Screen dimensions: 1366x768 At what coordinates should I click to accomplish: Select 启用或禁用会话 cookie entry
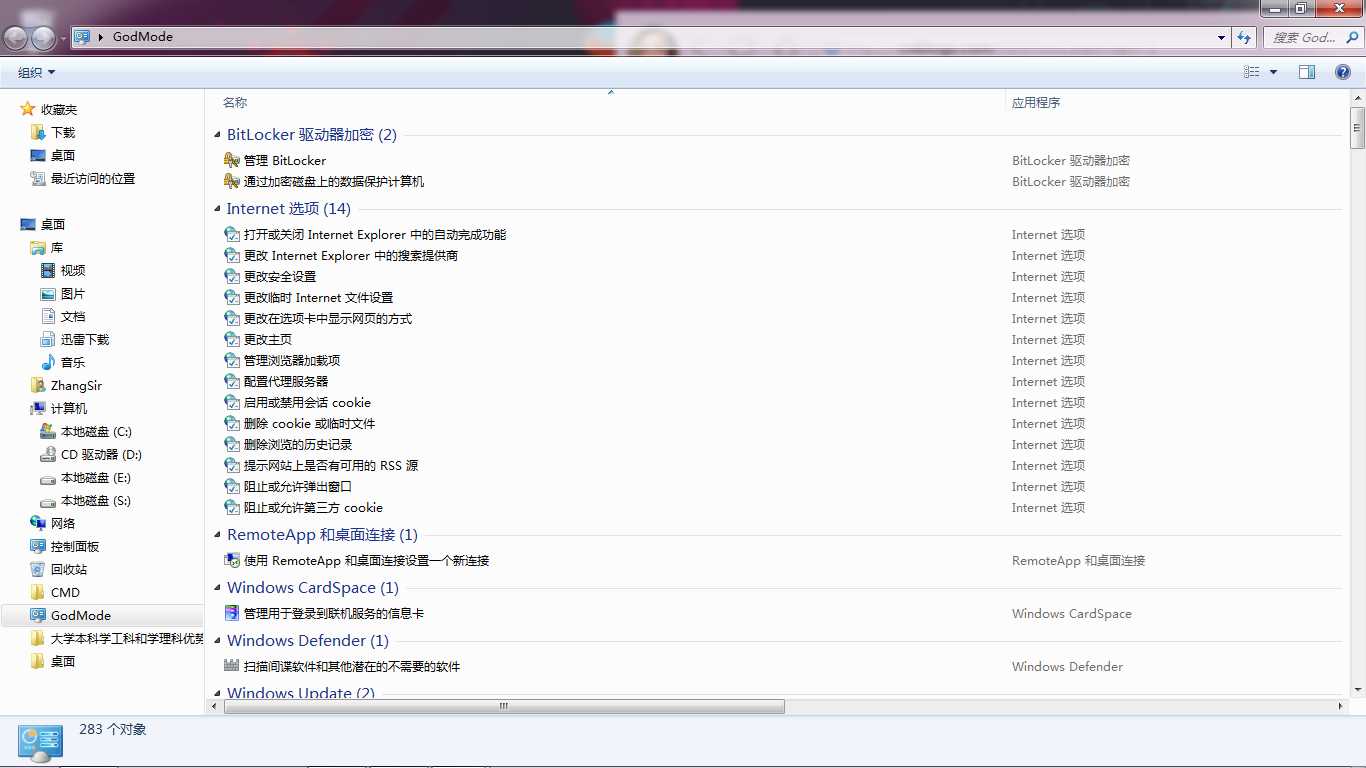pyautogui.click(x=307, y=402)
